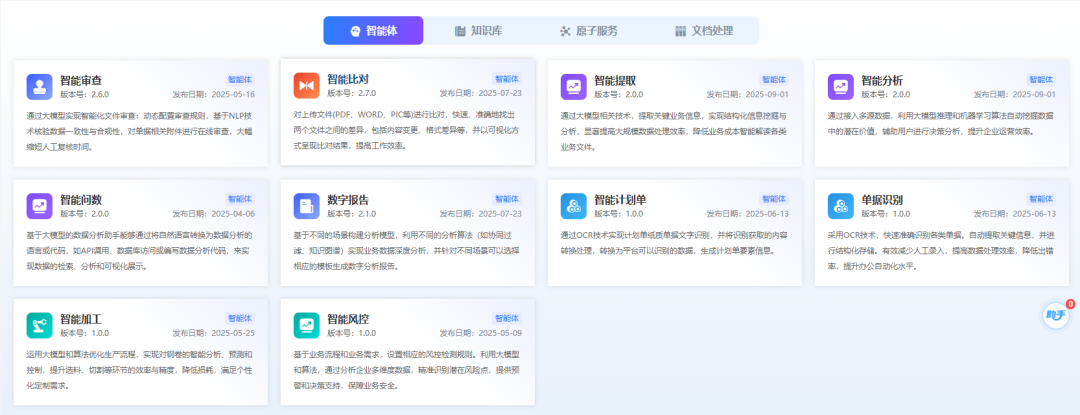Click the 智能体 tag on 单据识别 card
1080x415 pixels.
pos(1041,199)
